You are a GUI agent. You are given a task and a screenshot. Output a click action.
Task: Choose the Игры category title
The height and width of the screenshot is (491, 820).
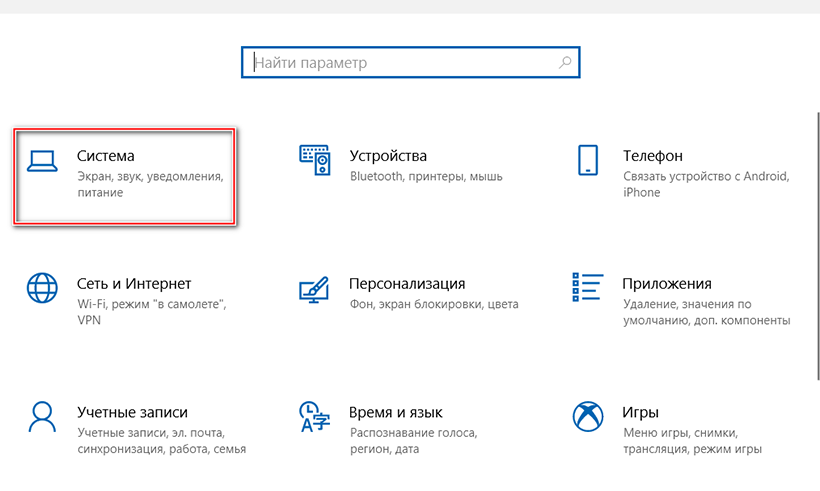[x=640, y=412]
